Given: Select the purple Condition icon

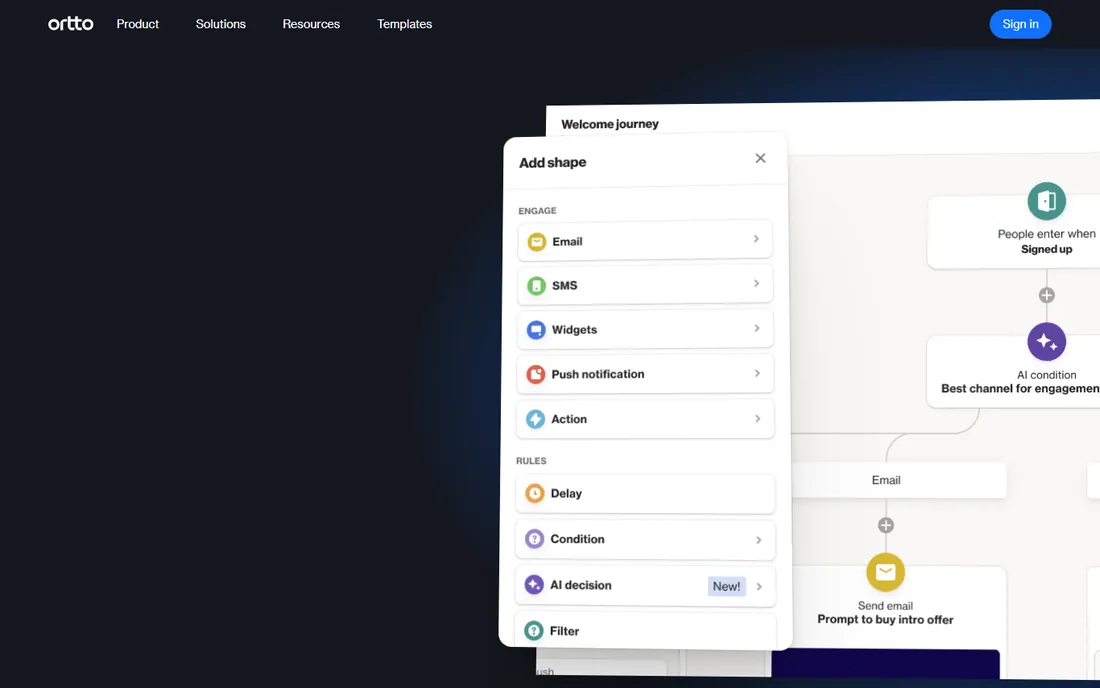Looking at the screenshot, I should point(535,539).
